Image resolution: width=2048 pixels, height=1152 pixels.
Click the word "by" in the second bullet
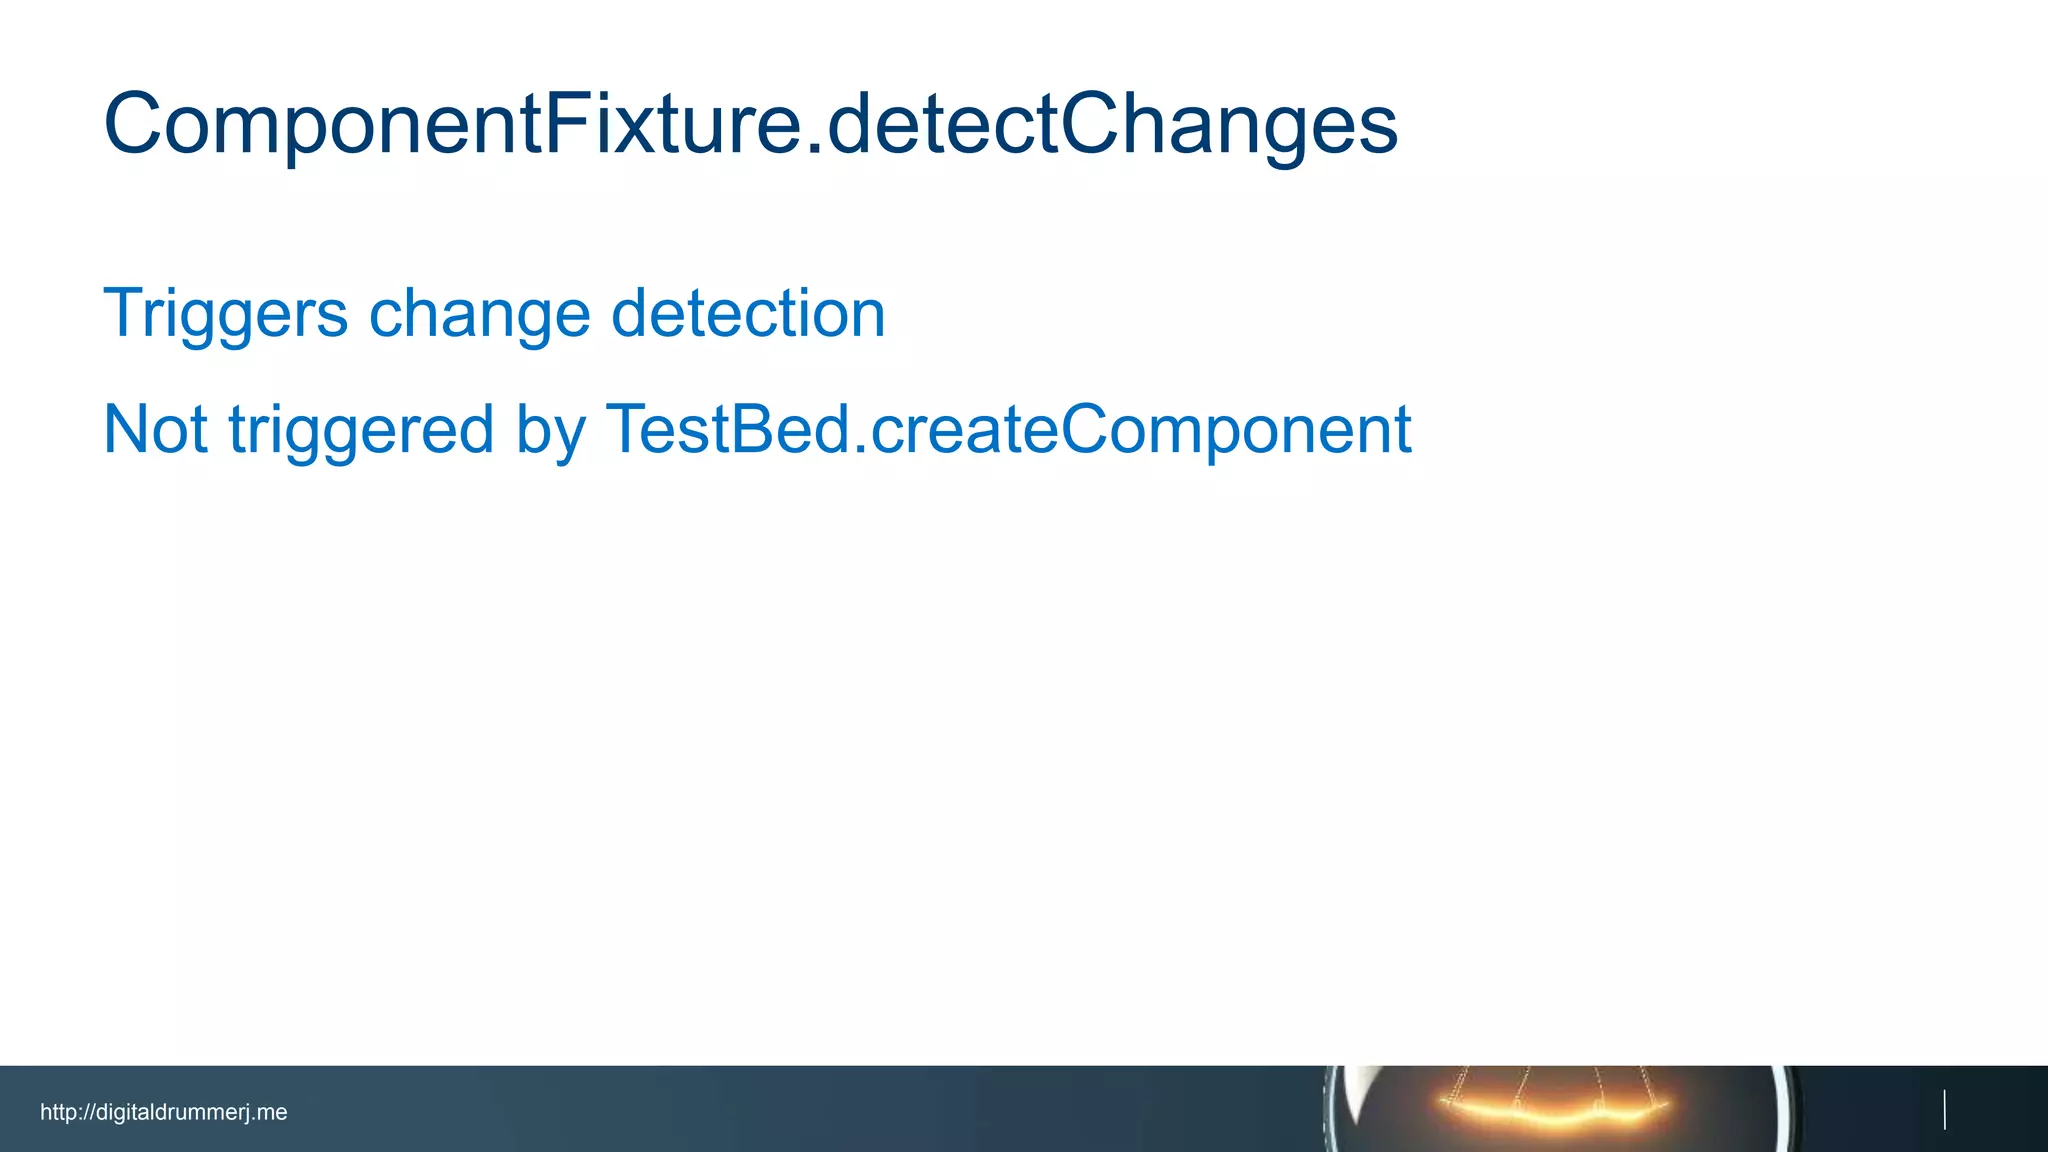coord(550,429)
